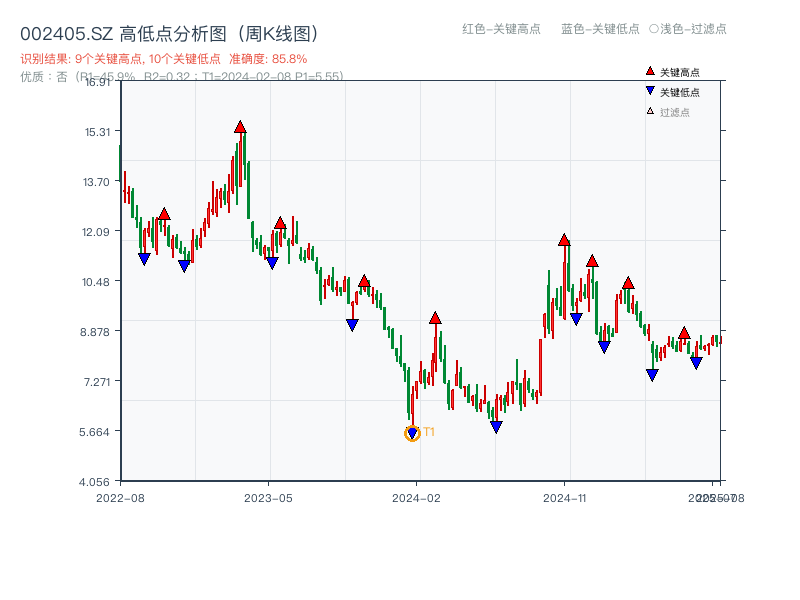Select red high marker near 10.48 in late 2023

364,281
